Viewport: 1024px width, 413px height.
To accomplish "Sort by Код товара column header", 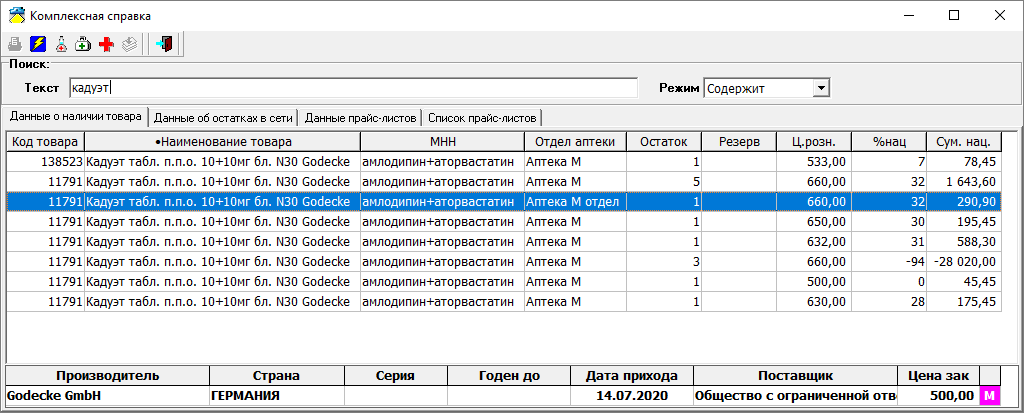I will pyautogui.click(x=45, y=142).
